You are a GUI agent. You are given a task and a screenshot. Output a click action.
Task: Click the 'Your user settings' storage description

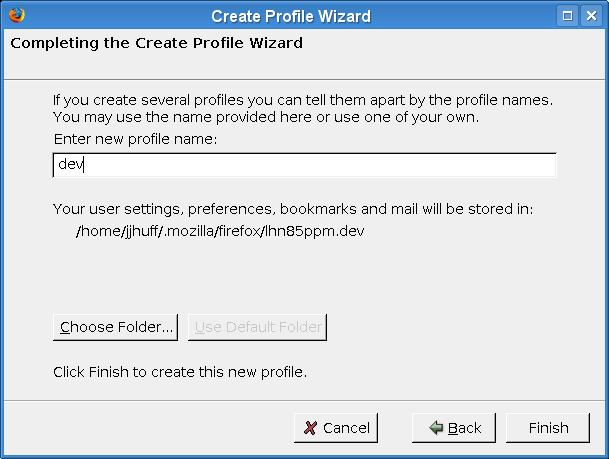pyautogui.click(x=293, y=209)
